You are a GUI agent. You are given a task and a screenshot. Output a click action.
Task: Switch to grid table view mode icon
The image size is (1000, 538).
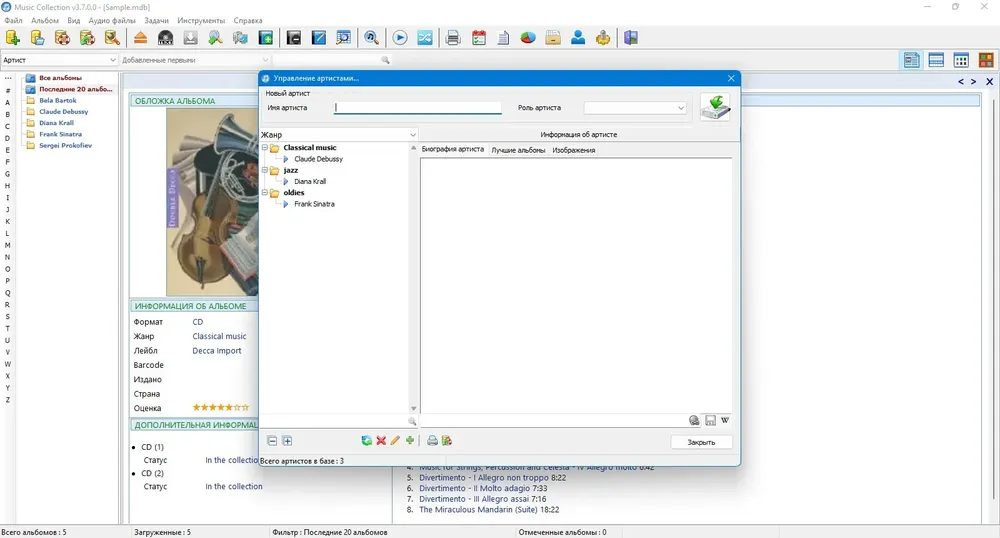[x=961, y=60]
